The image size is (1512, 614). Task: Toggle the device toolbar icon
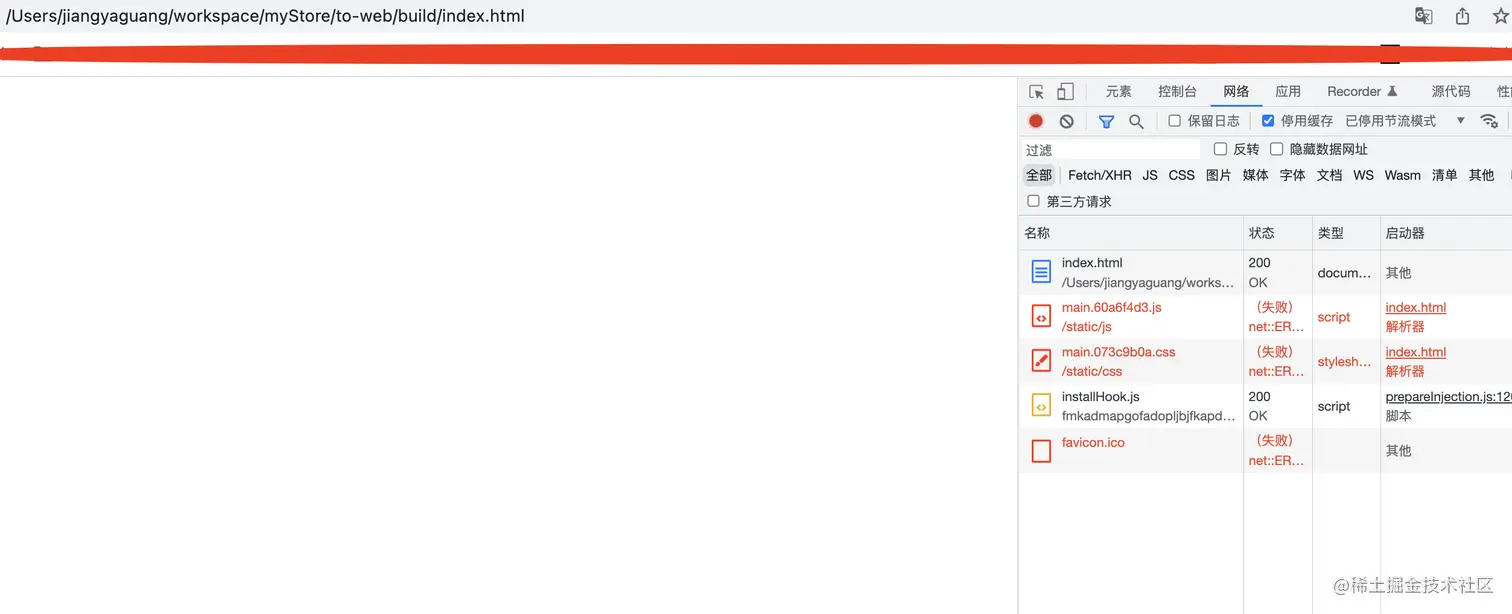coord(1065,91)
